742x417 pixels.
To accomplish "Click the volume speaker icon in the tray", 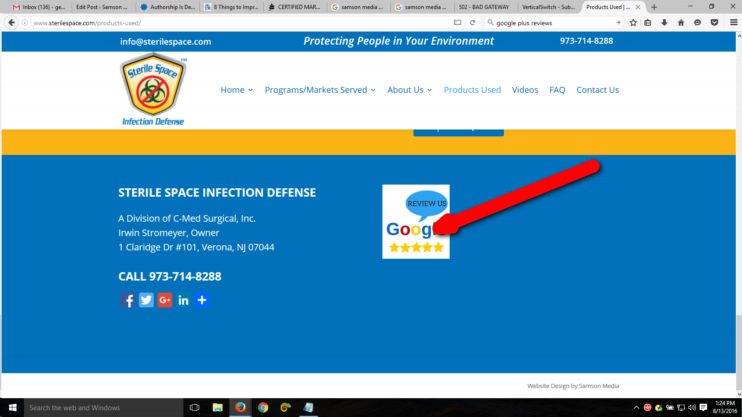I will pyautogui.click(x=692, y=408).
